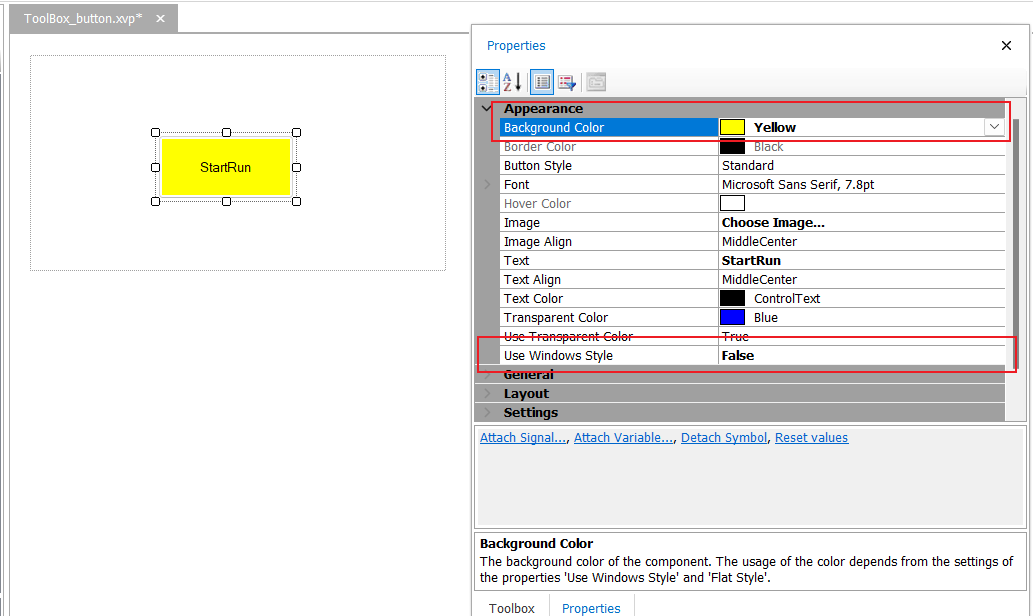This screenshot has width=1033, height=616.
Task: Expand the Settings category
Action: (x=487, y=413)
